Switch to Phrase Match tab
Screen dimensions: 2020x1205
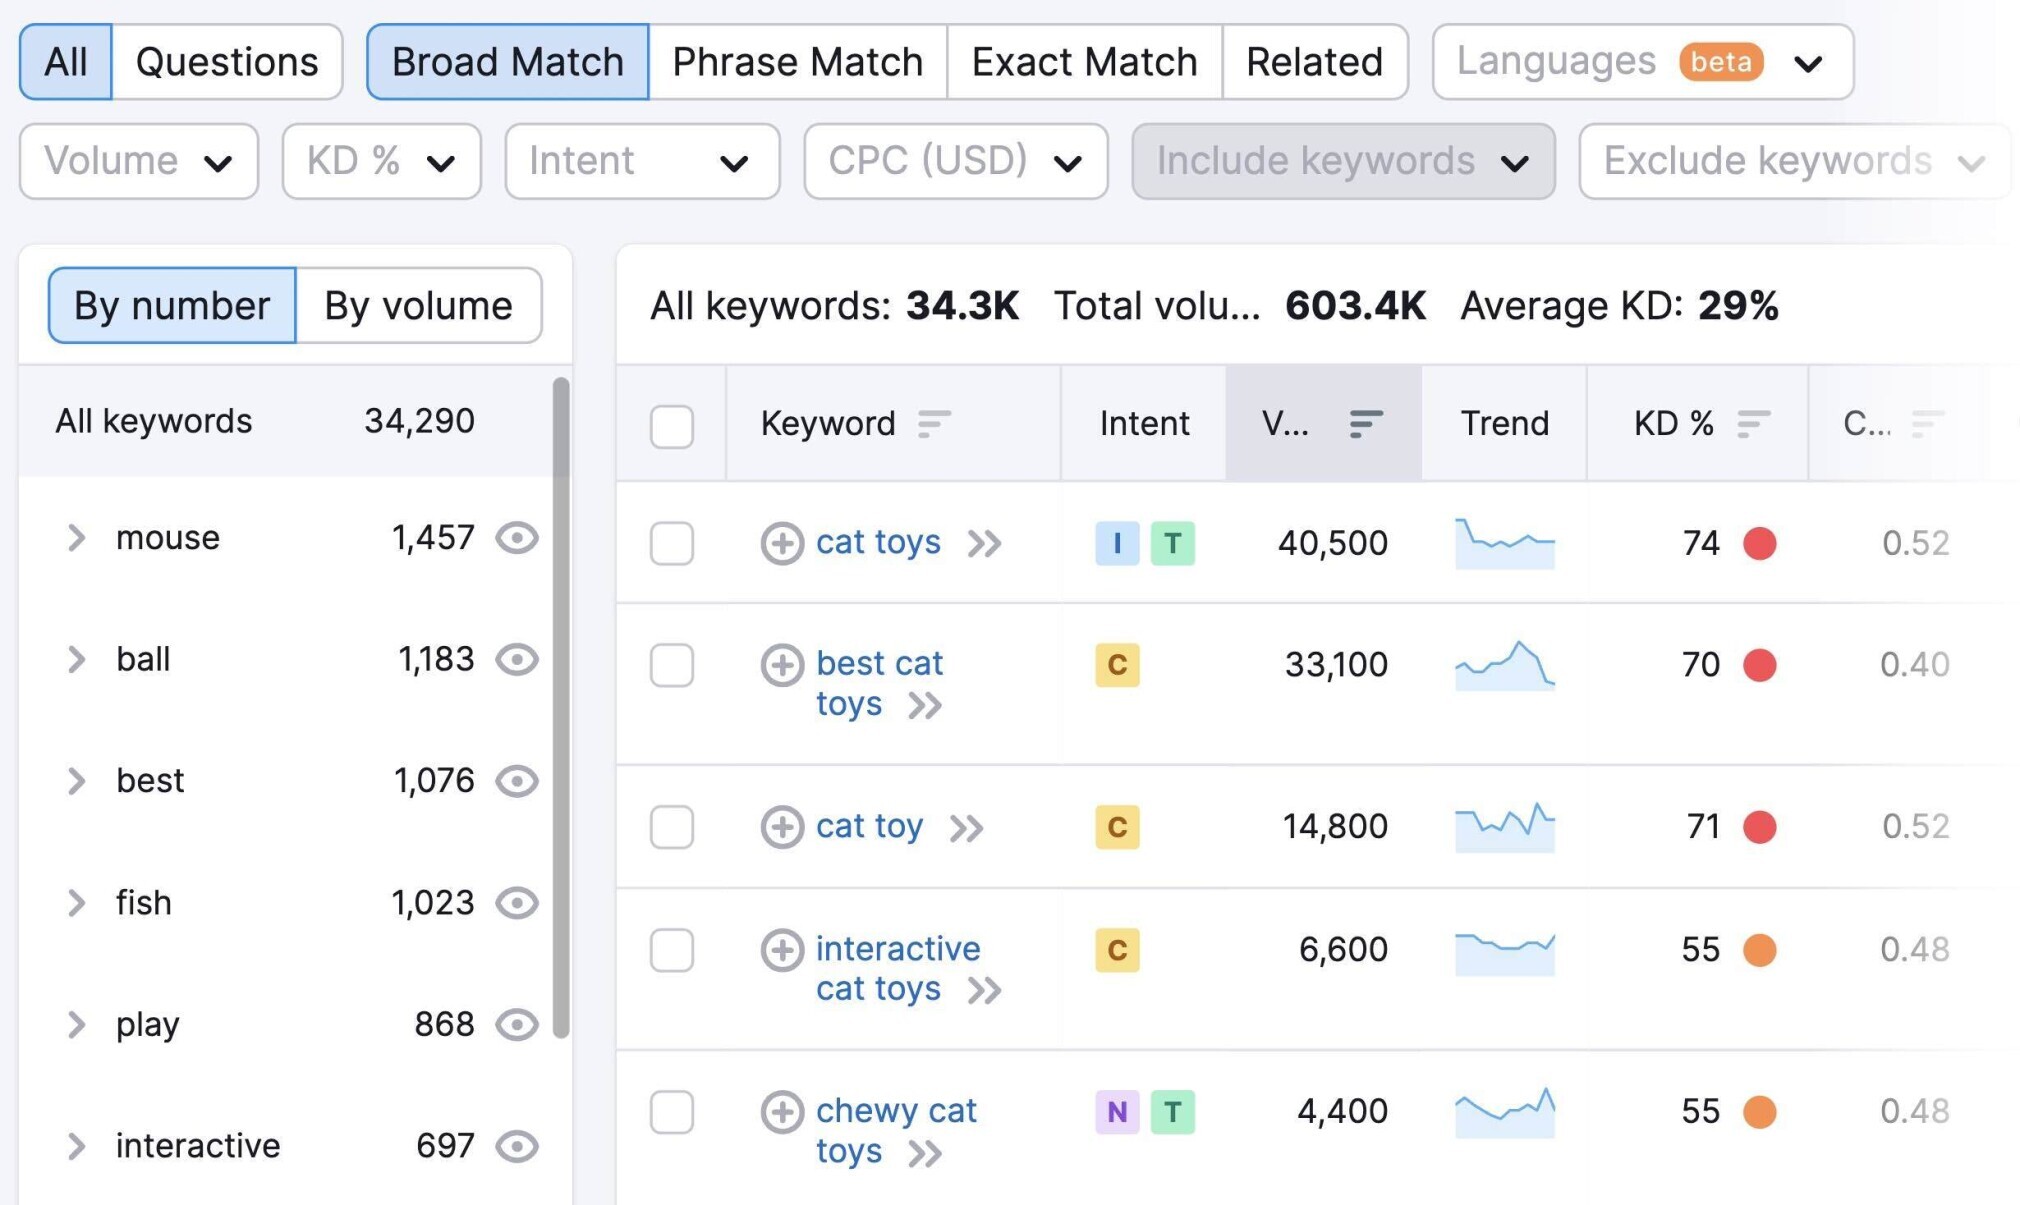(797, 62)
